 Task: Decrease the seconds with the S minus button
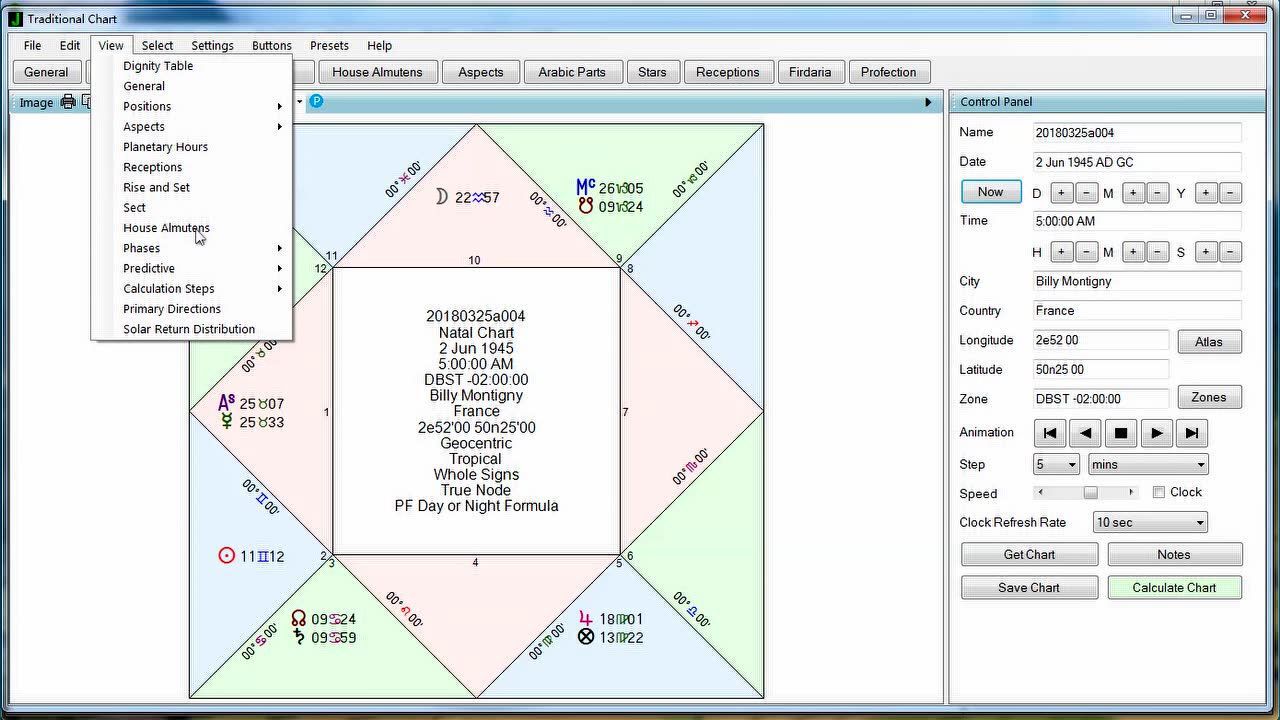point(1231,252)
